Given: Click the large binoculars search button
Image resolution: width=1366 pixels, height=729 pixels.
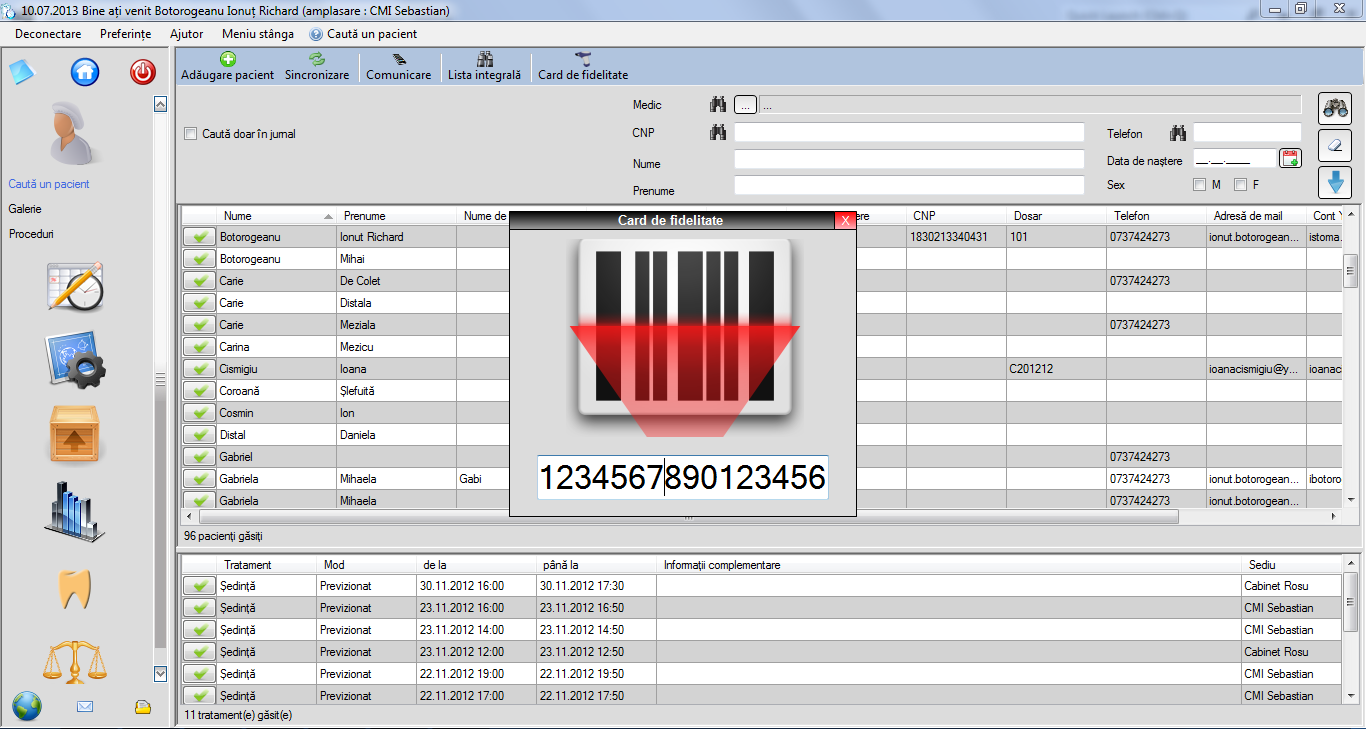Looking at the screenshot, I should coord(1335,108).
